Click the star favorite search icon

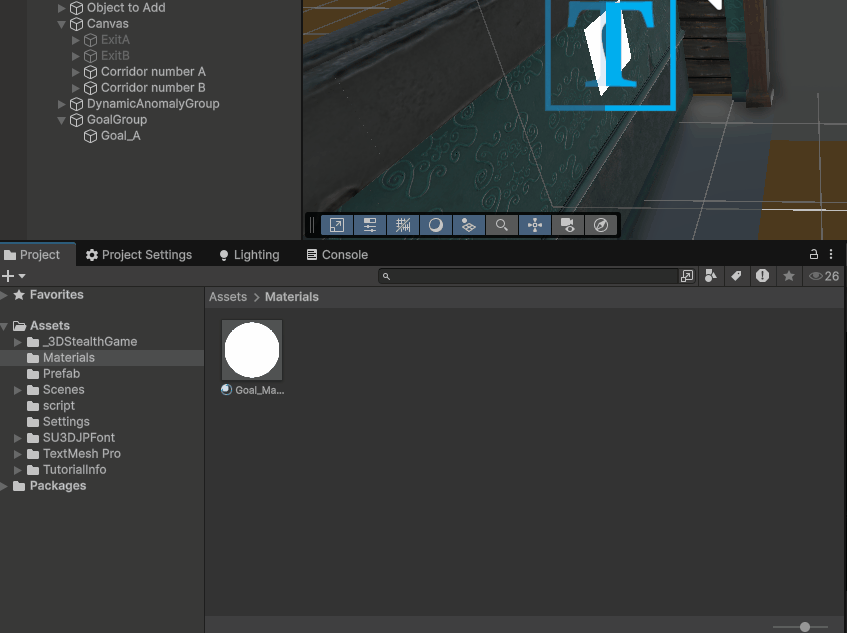(789, 276)
